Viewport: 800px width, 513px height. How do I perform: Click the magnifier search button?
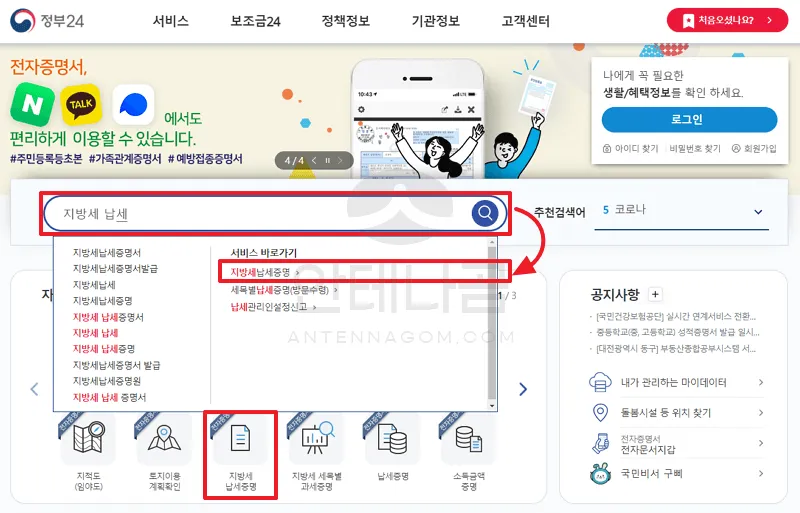coord(485,212)
